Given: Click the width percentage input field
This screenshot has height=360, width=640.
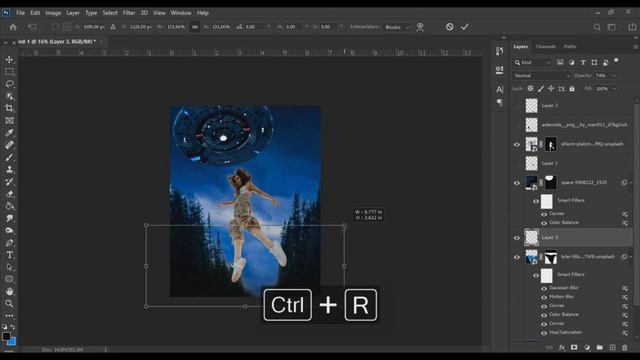Looking at the screenshot, I should (176, 27).
